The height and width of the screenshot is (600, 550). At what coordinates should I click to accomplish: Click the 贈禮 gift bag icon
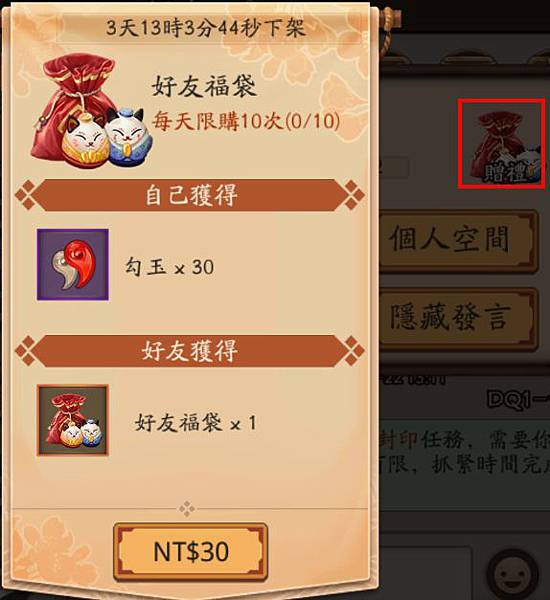pos(502,144)
